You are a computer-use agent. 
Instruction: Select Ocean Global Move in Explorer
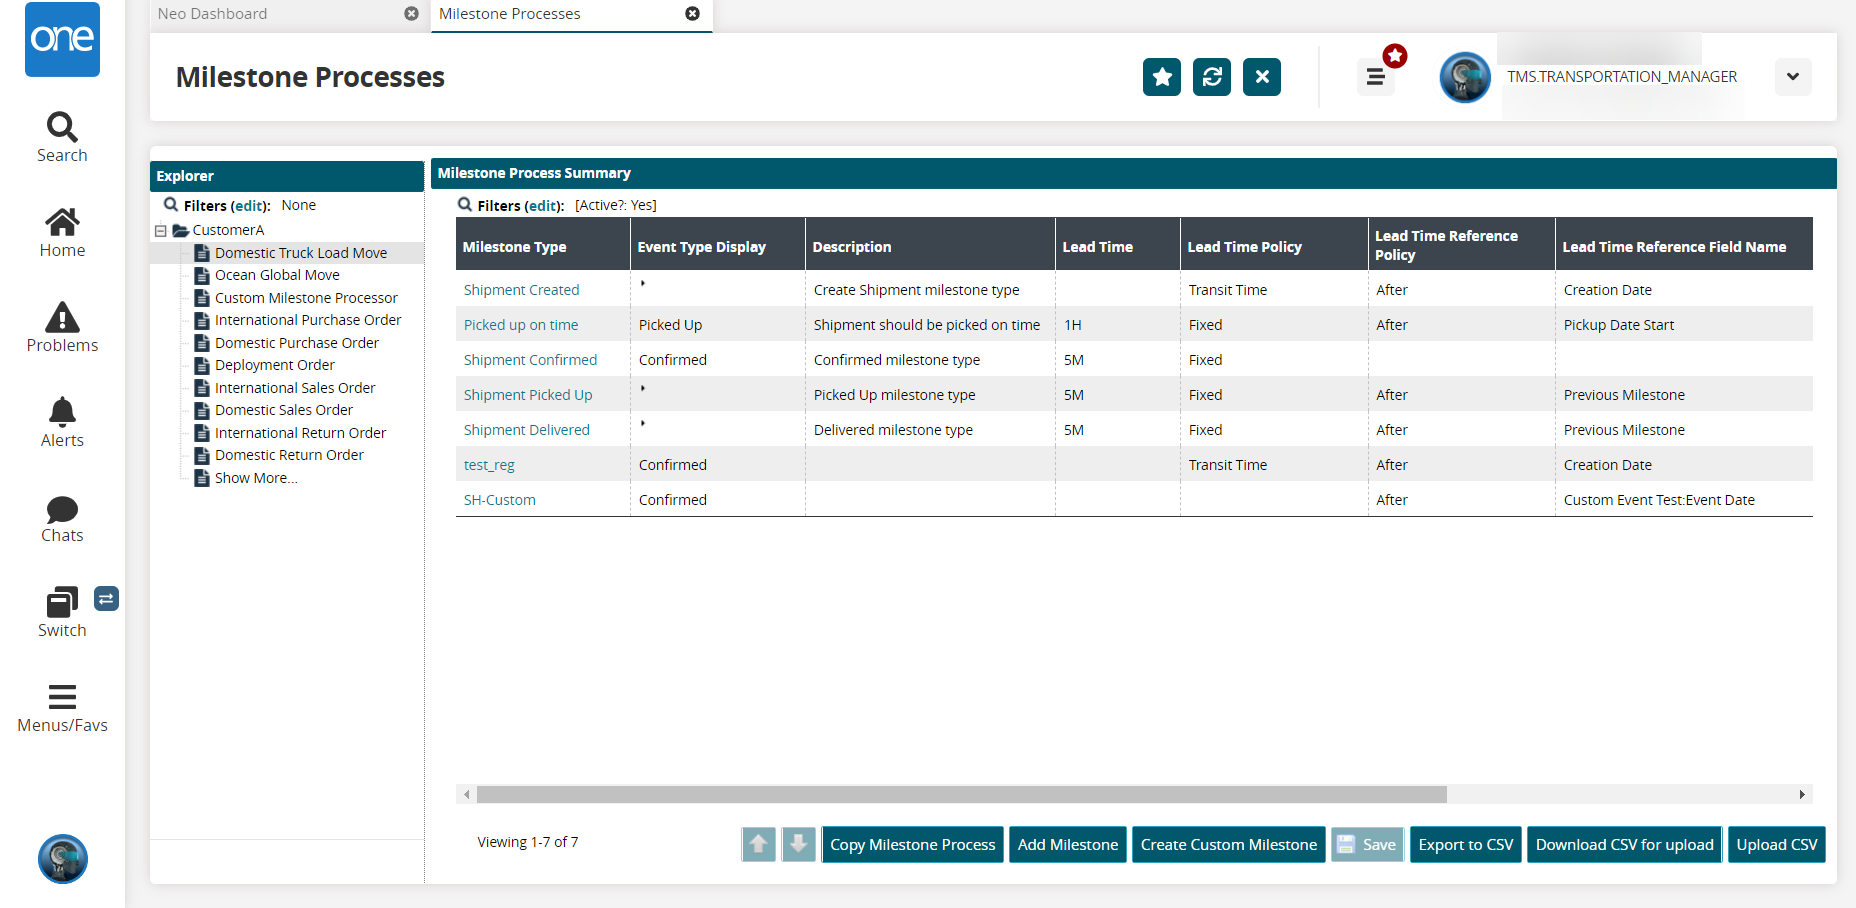tap(277, 275)
